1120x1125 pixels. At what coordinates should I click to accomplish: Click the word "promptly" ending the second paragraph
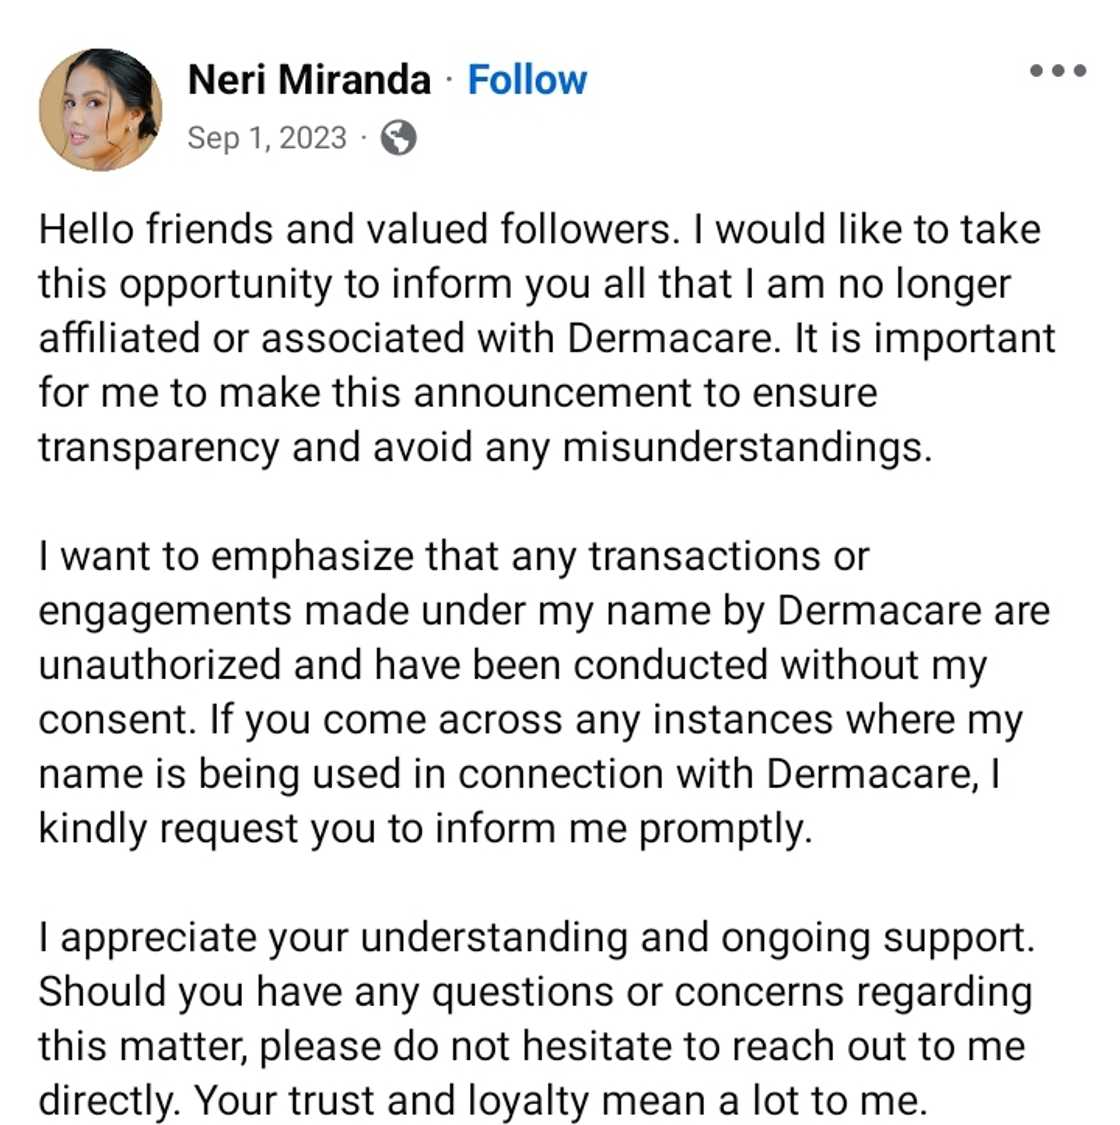725,830
